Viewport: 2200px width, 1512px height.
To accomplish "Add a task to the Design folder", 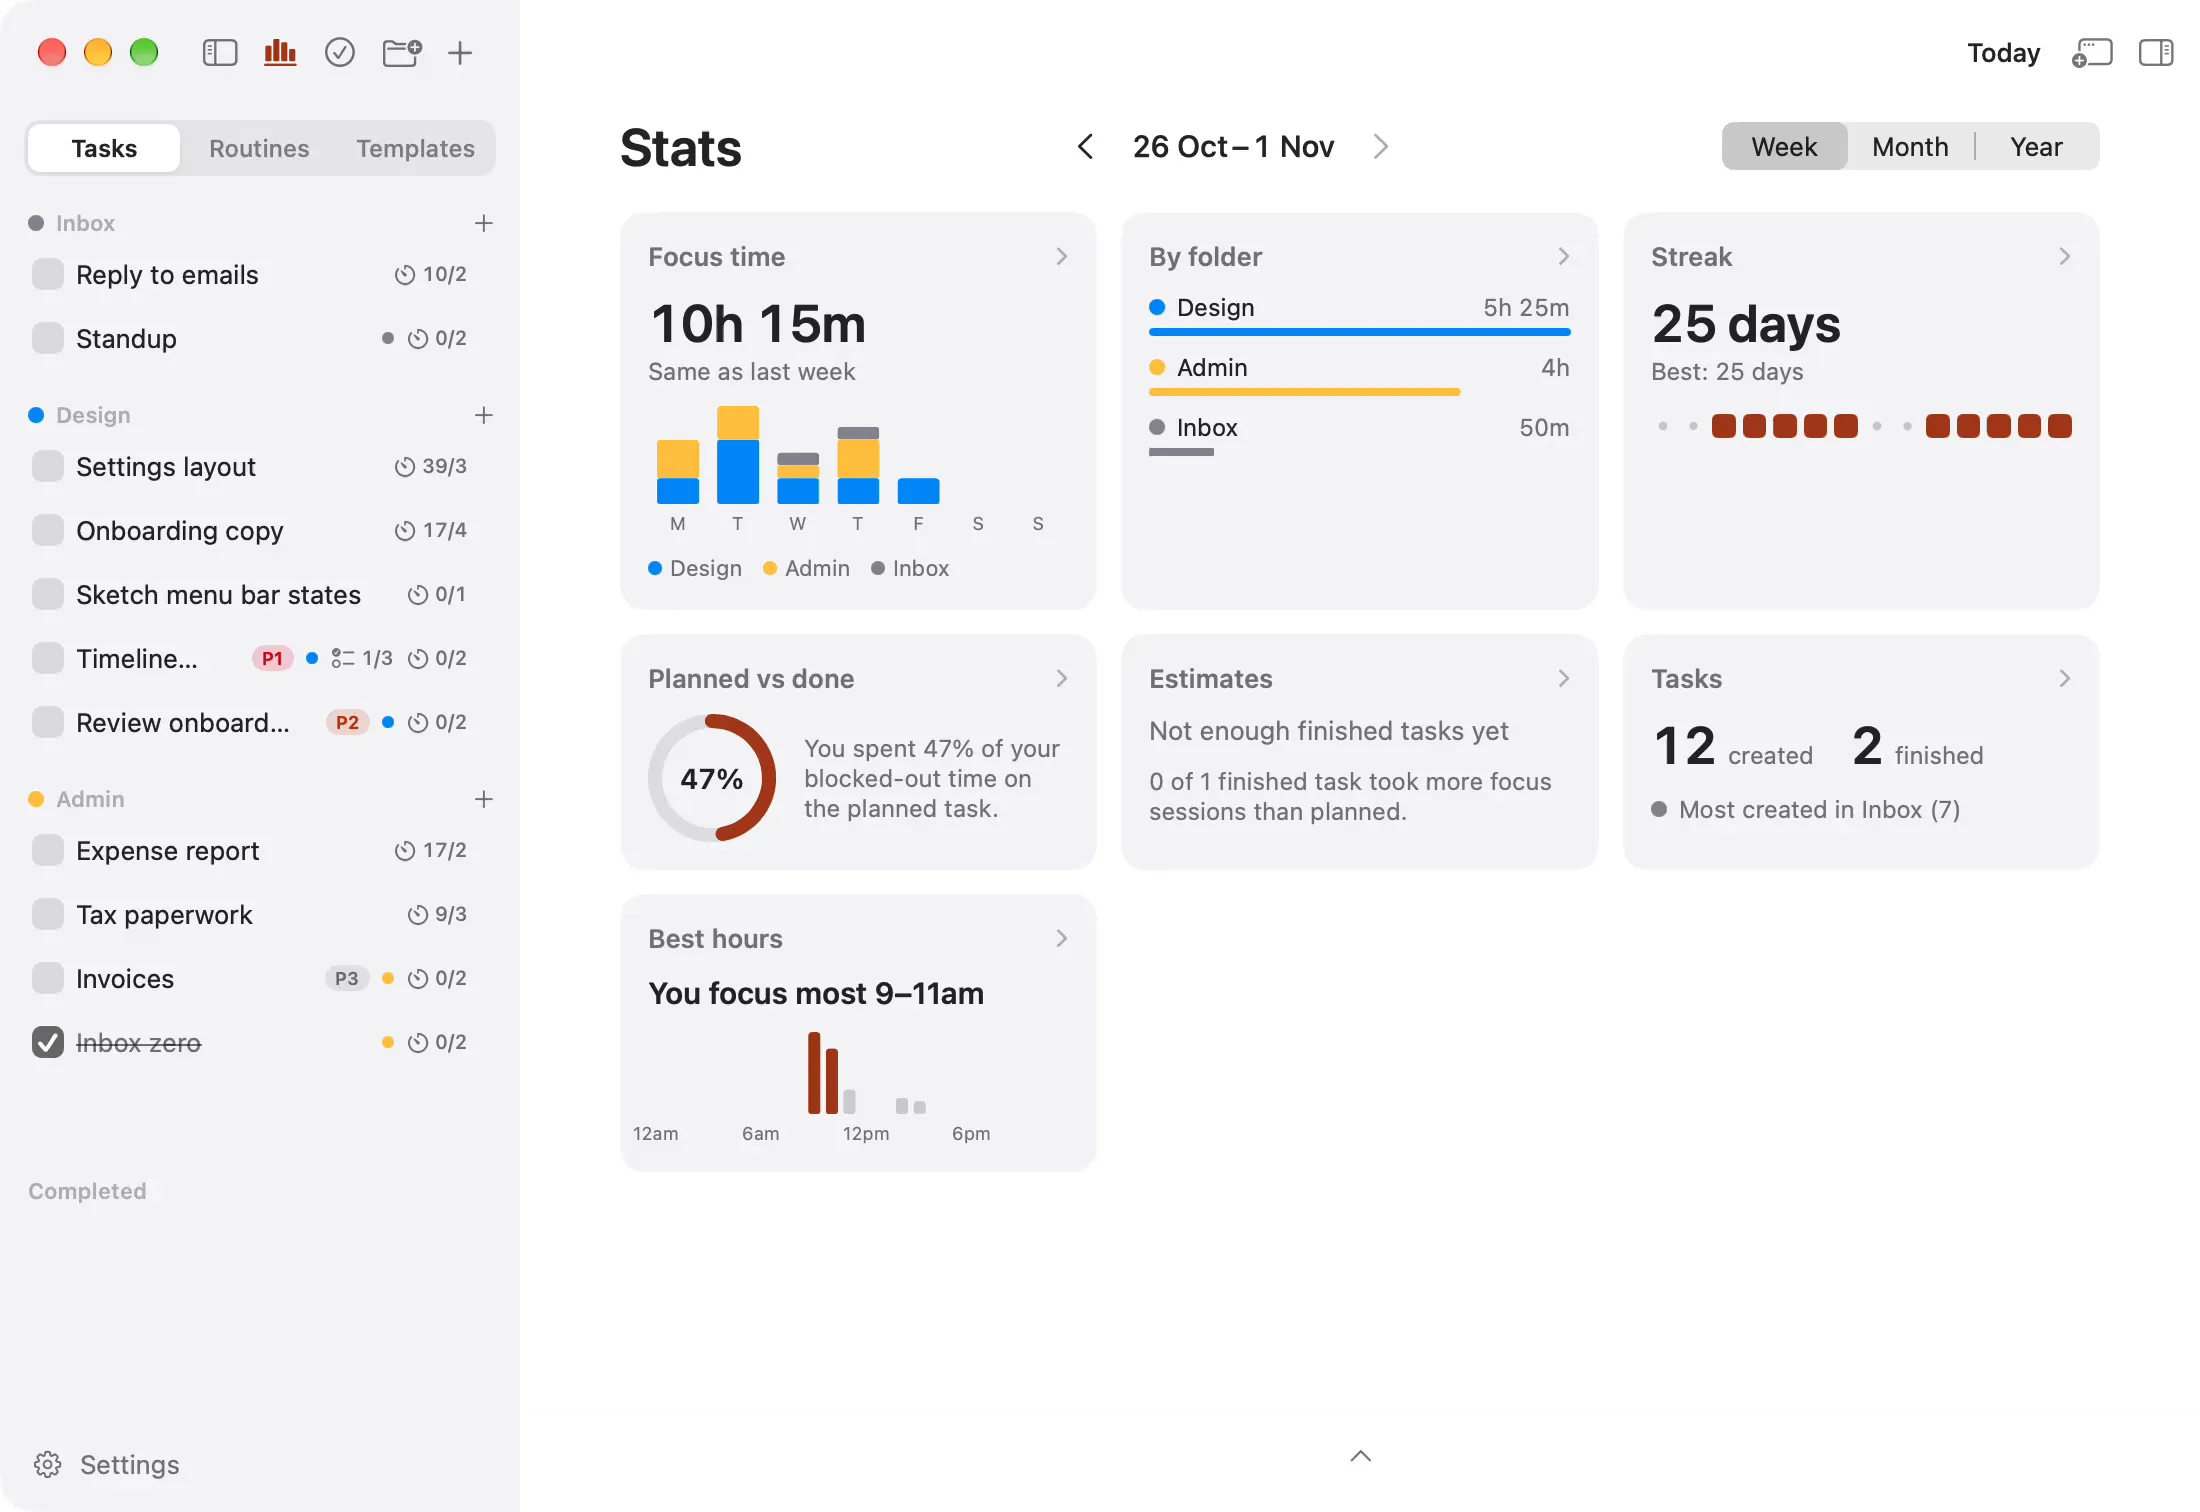I will (x=484, y=415).
